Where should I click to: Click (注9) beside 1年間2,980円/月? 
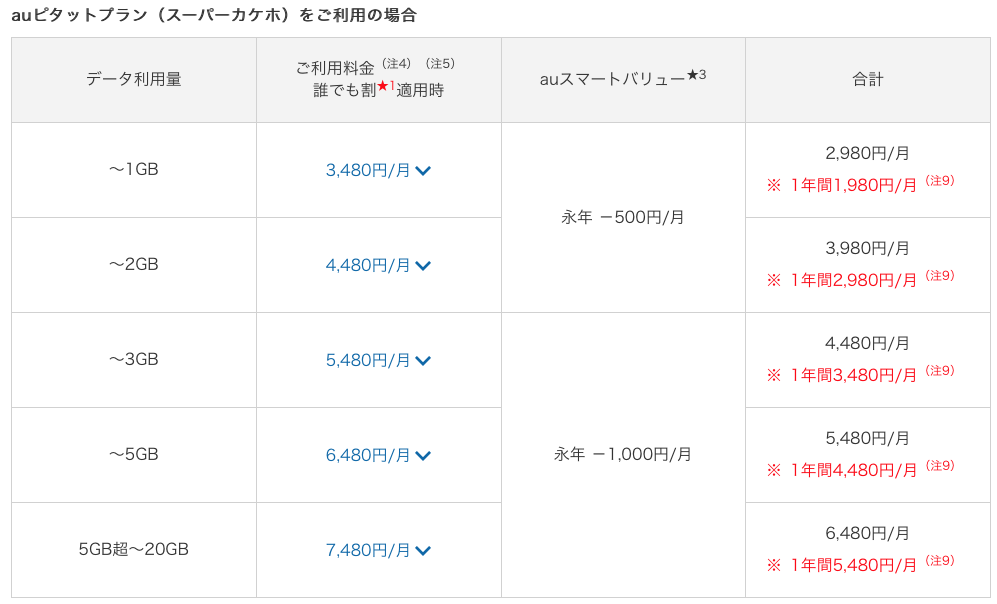coord(940,275)
